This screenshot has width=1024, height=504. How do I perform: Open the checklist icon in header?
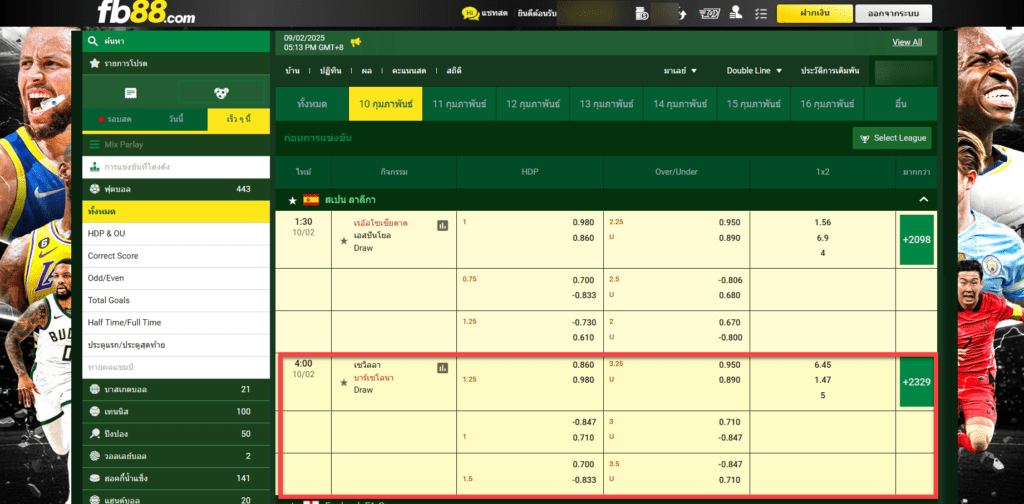[x=760, y=14]
